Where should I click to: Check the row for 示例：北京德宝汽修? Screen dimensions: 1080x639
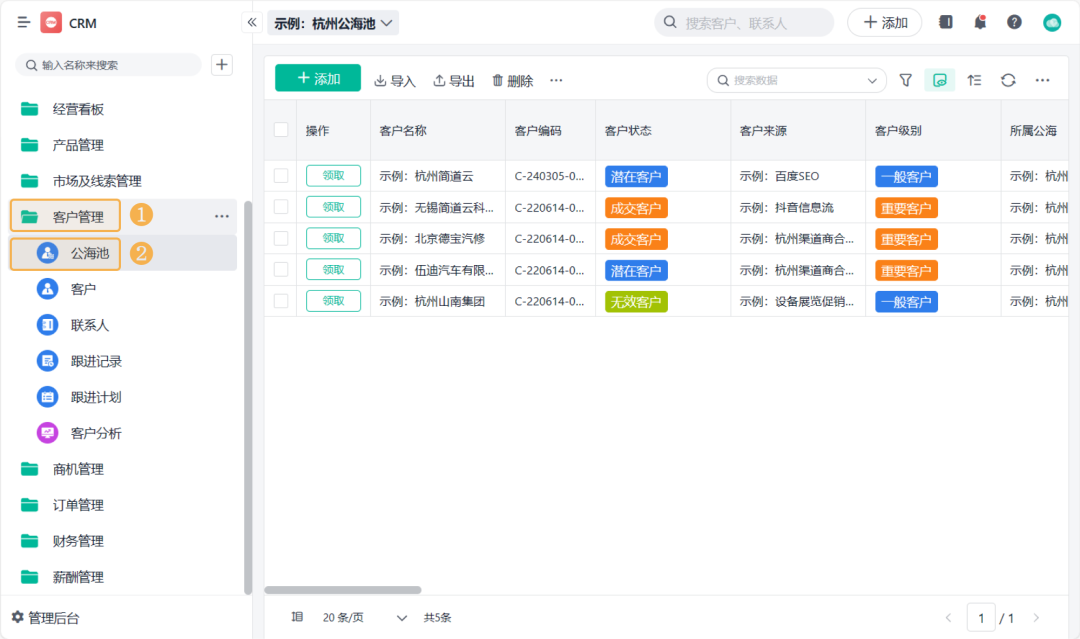tap(281, 238)
